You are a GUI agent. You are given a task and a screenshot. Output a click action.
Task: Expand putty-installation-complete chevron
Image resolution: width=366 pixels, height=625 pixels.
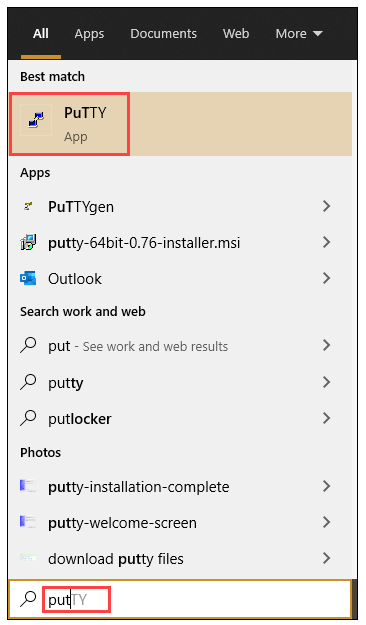point(327,486)
